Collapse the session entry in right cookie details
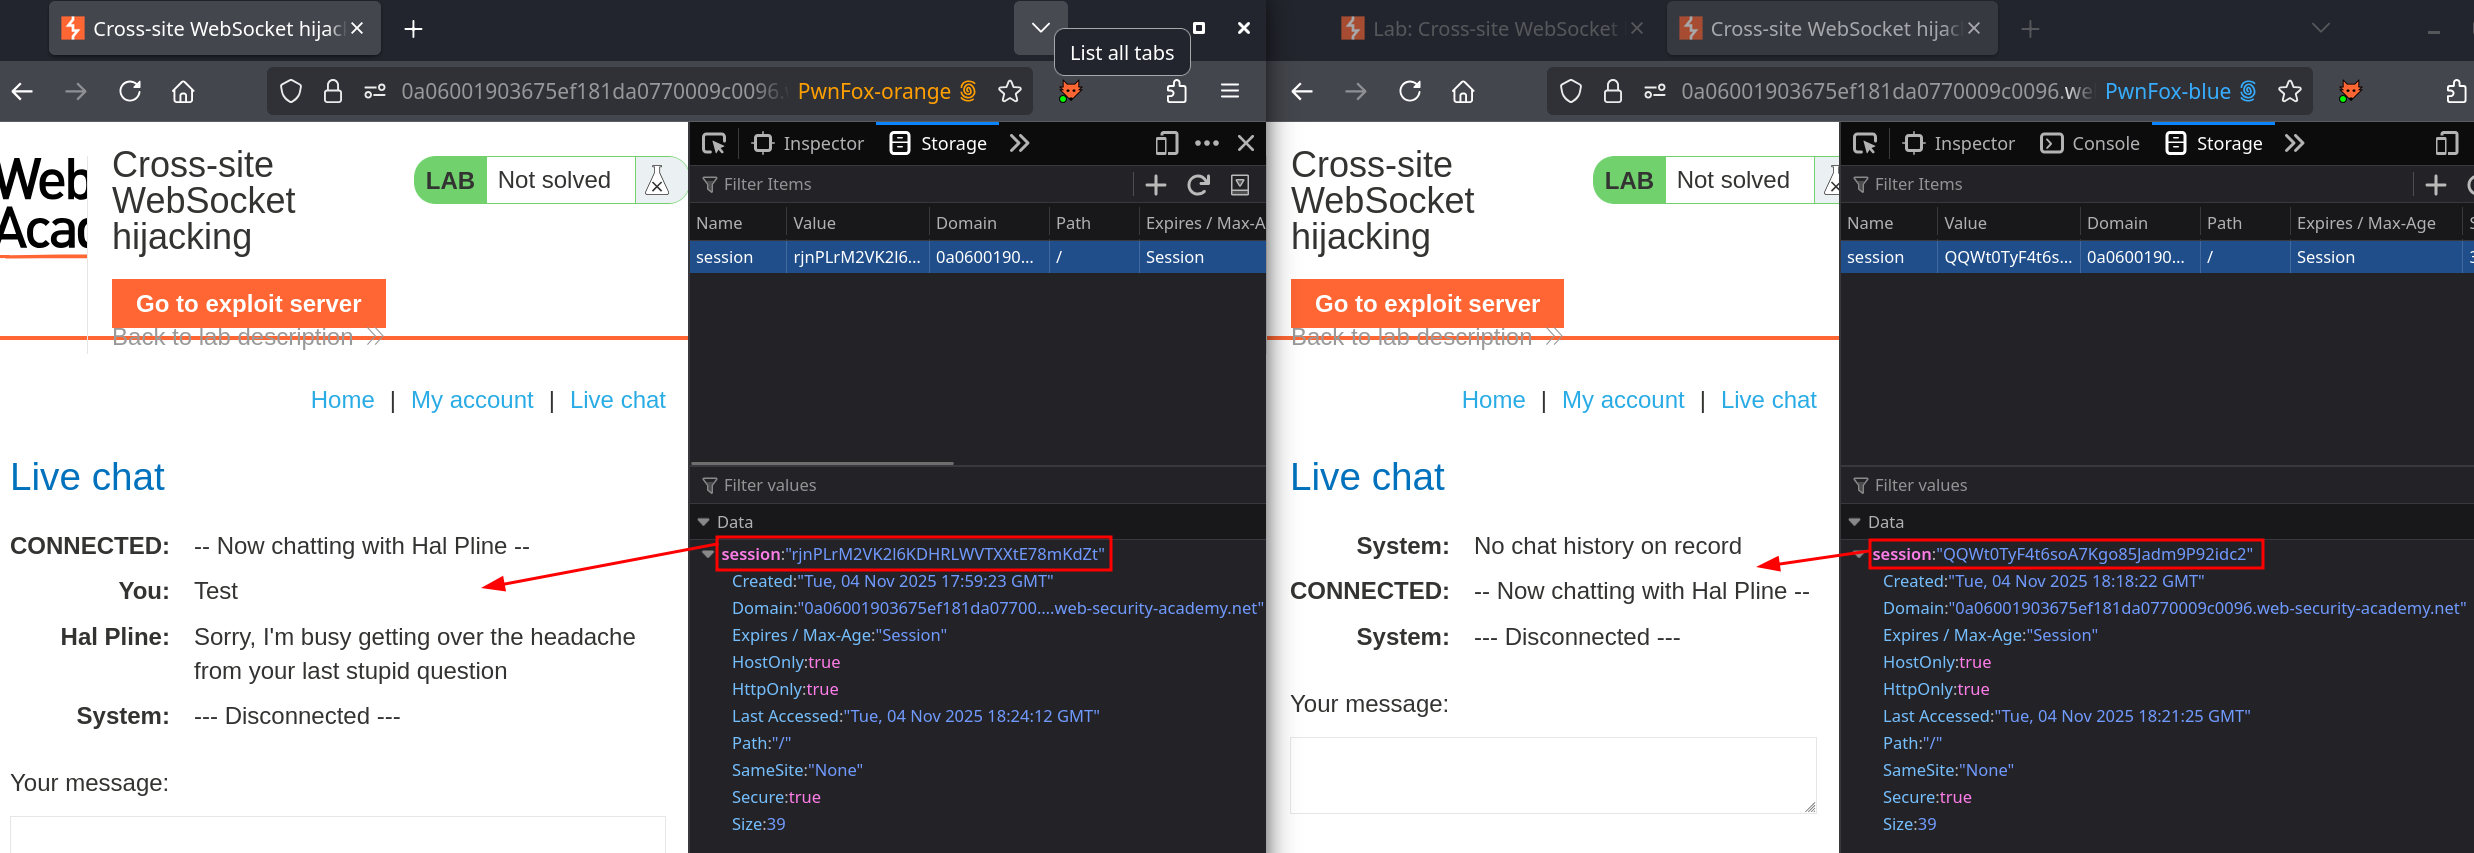The height and width of the screenshot is (853, 2474). tap(1859, 554)
